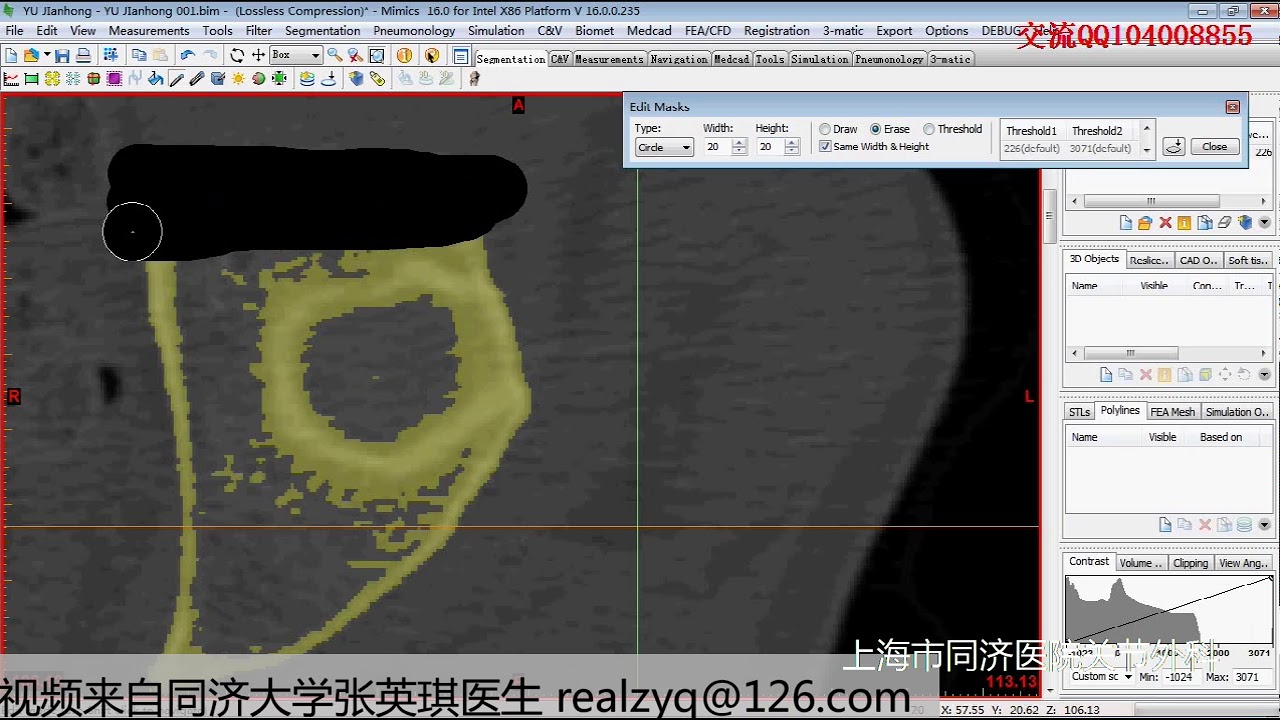Click the Undo arrow icon
This screenshot has height=720, width=1280.
[x=187, y=55]
